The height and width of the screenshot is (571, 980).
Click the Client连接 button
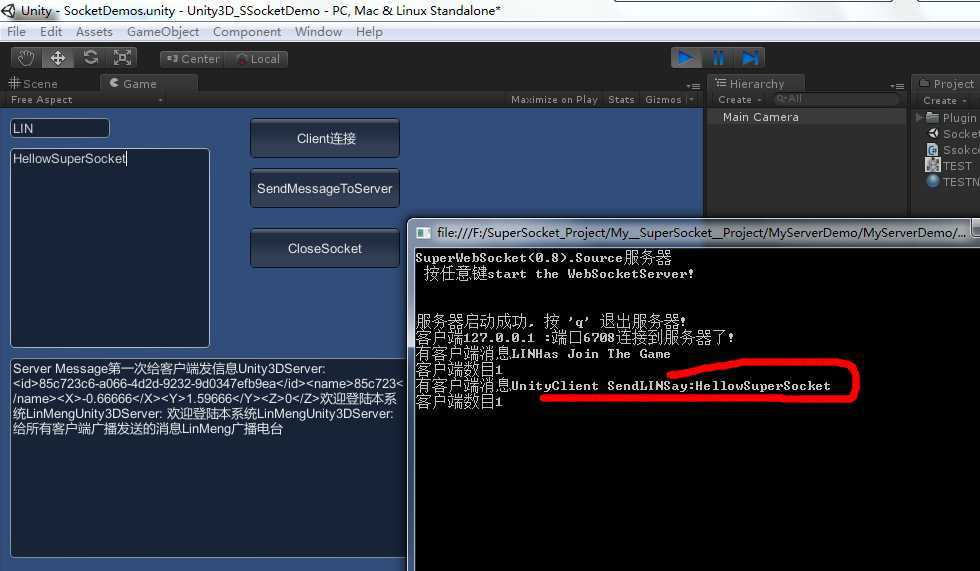tap(325, 138)
